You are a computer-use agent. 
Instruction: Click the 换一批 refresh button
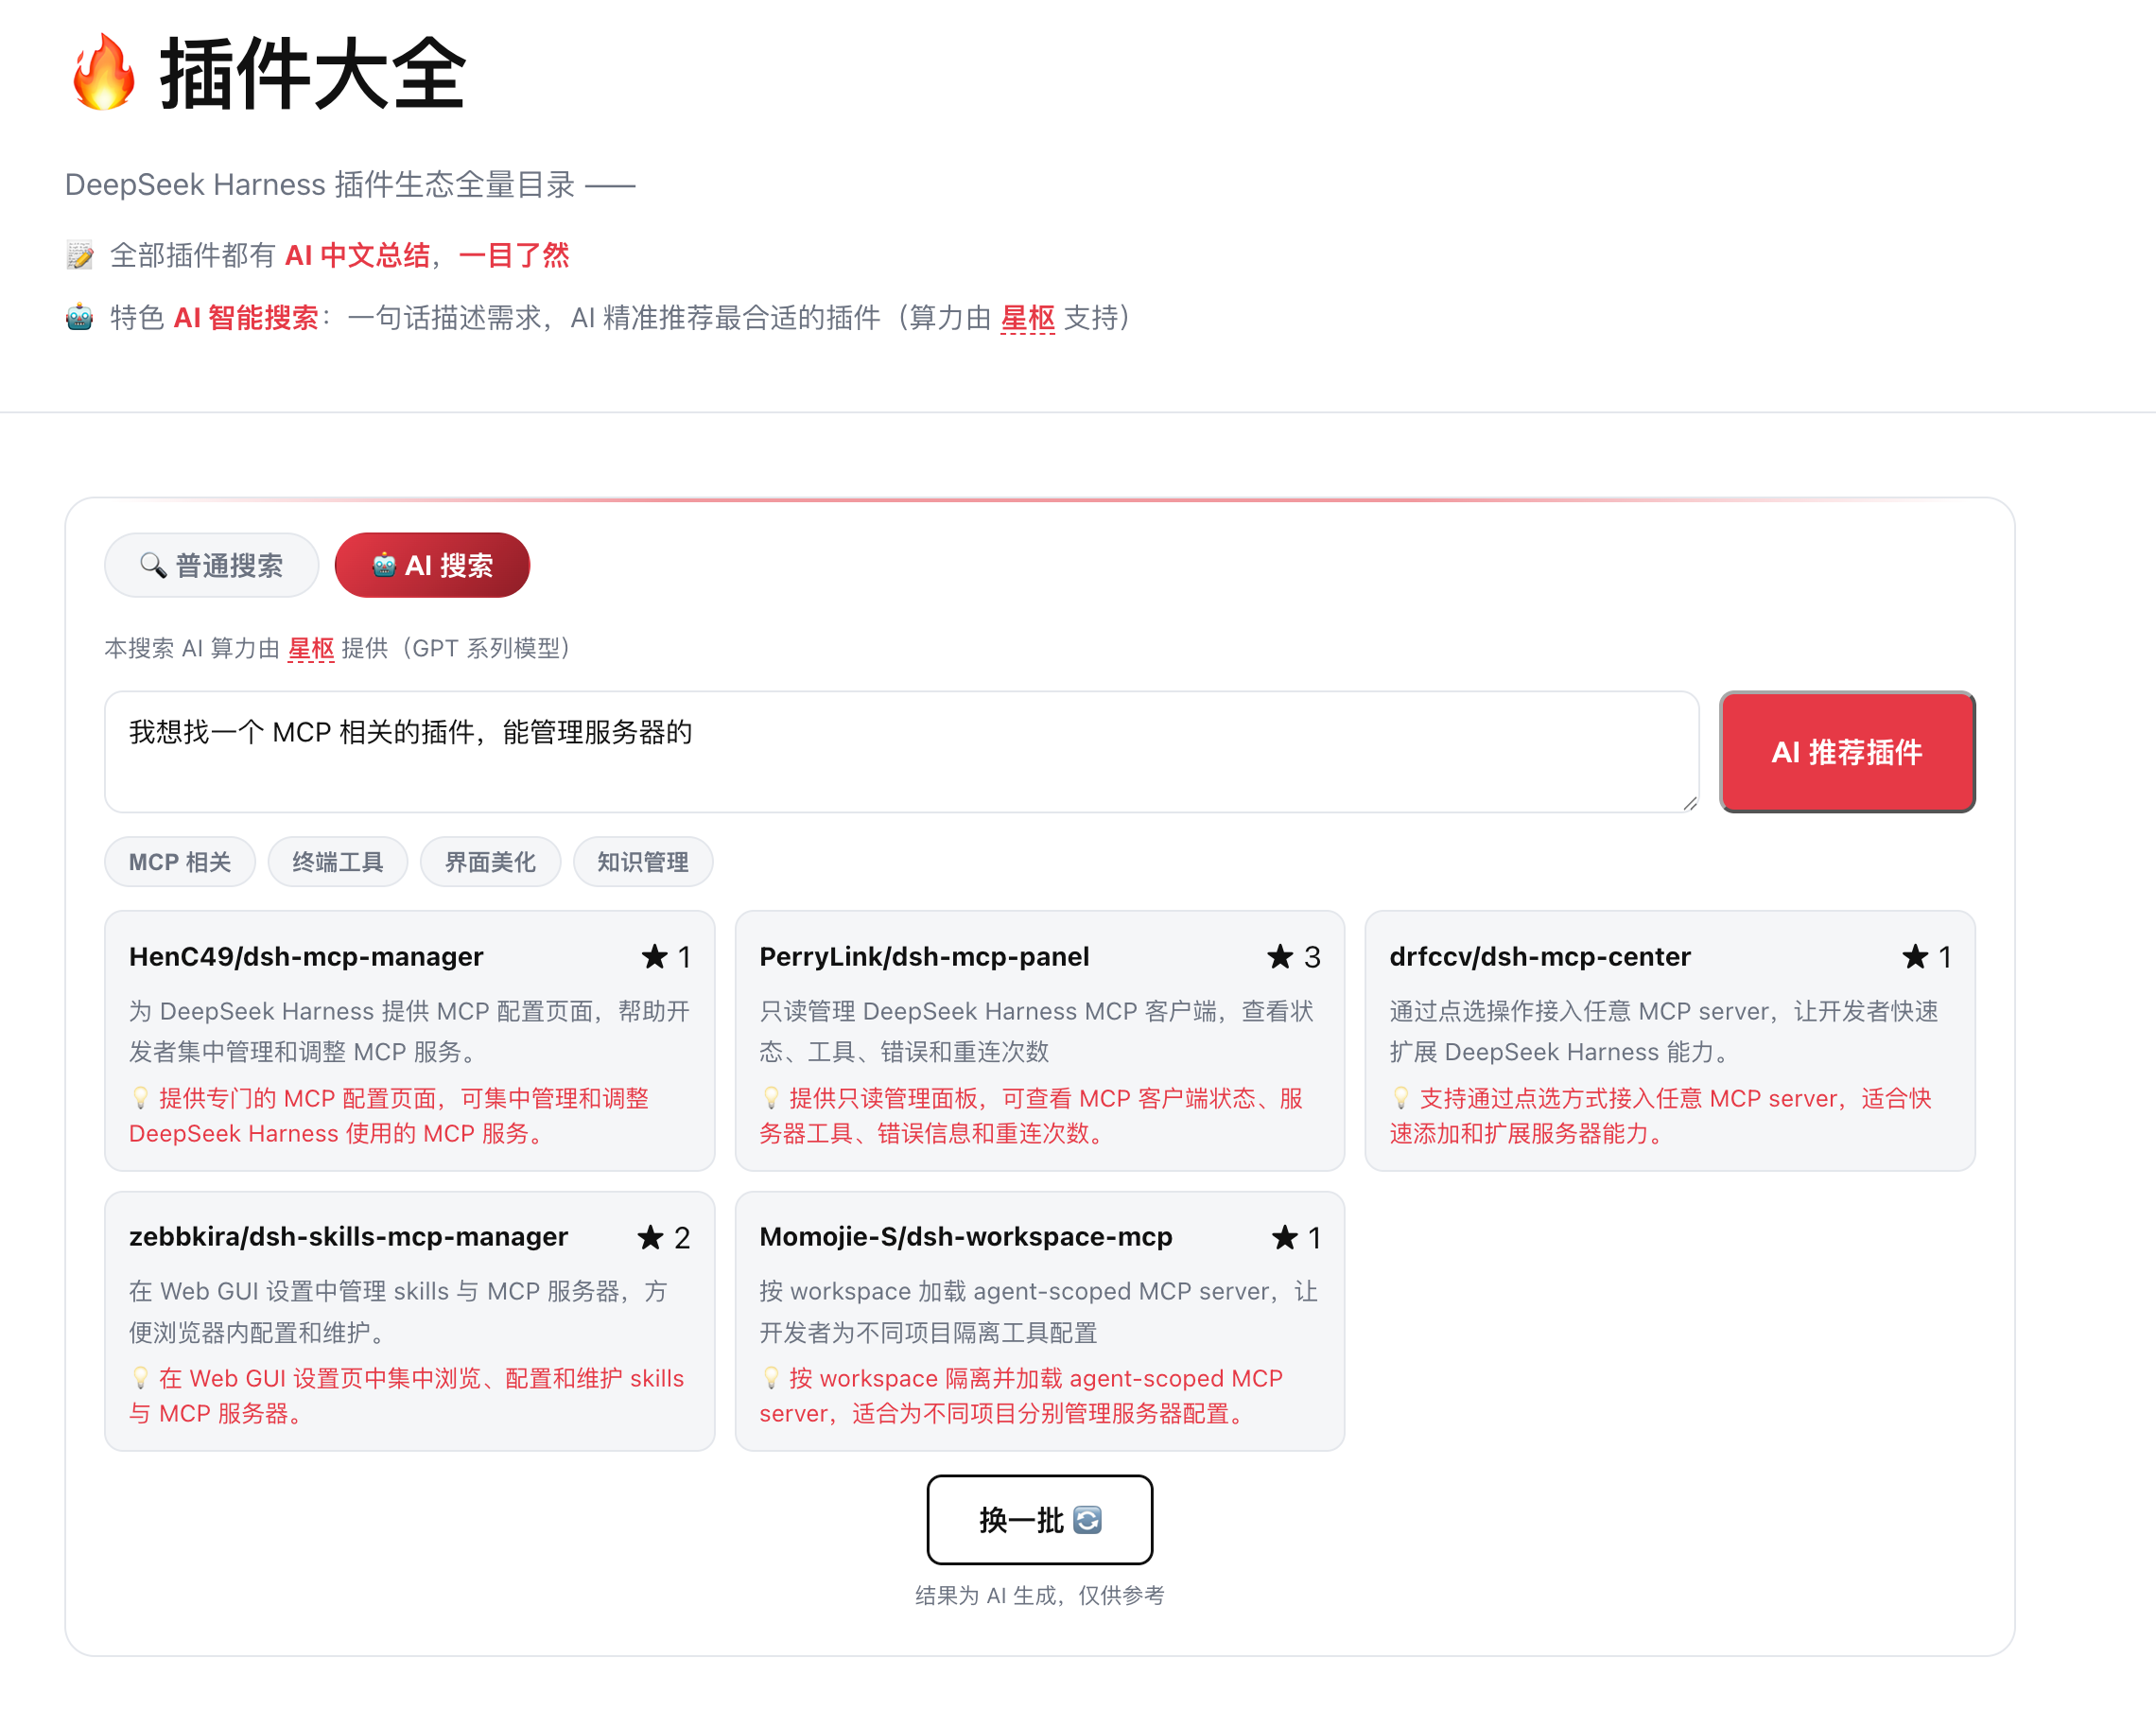click(1040, 1520)
